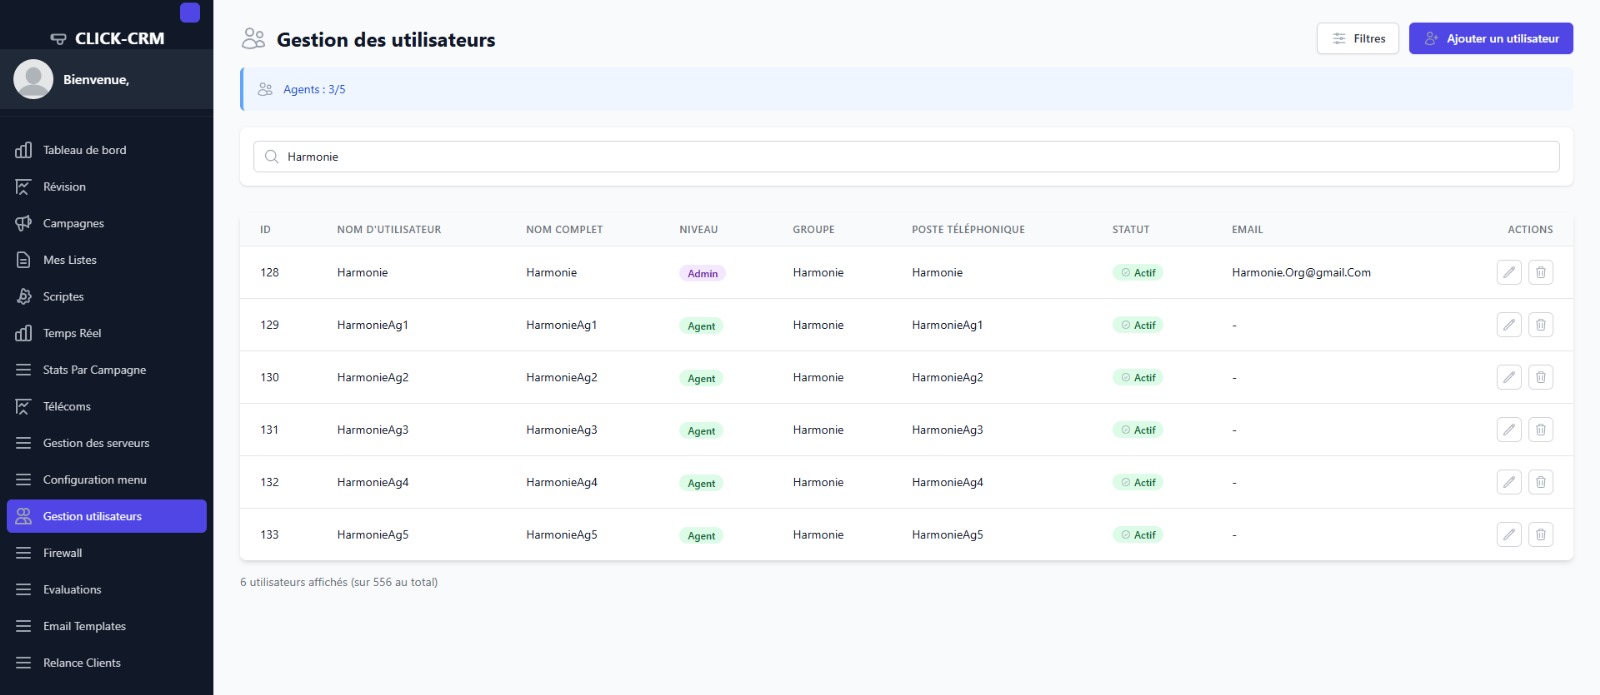Screen dimensions: 1600x695
Task: Delete user HarmonieAg5 using the trash icon
Action: [1541, 535]
